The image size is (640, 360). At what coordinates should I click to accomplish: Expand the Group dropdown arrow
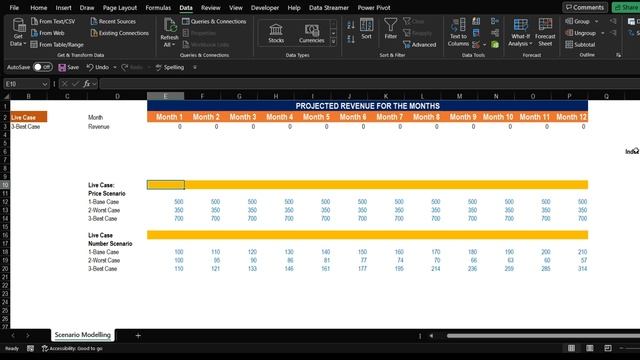(596, 21)
